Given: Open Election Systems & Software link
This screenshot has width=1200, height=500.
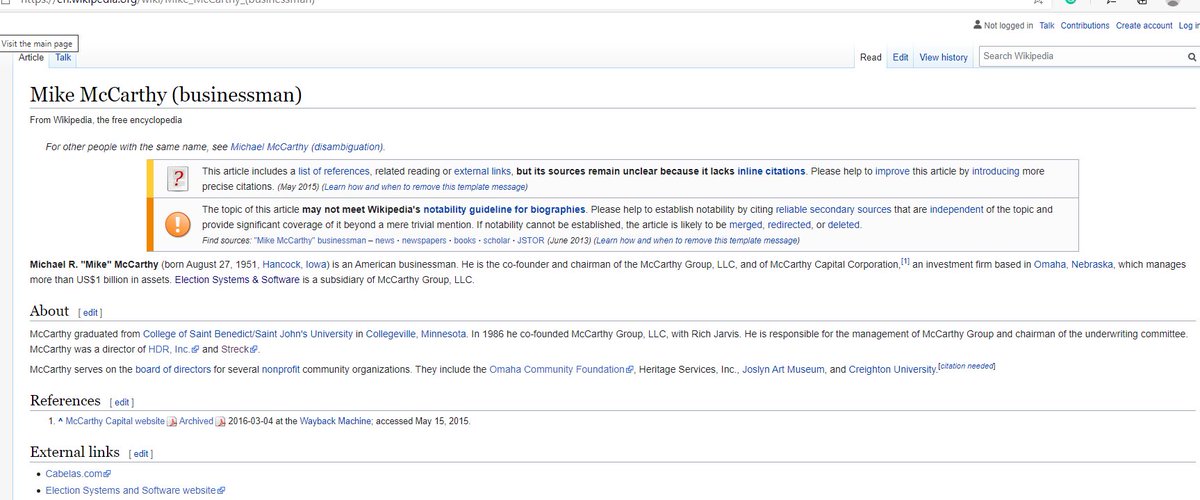Looking at the screenshot, I should pos(238,280).
